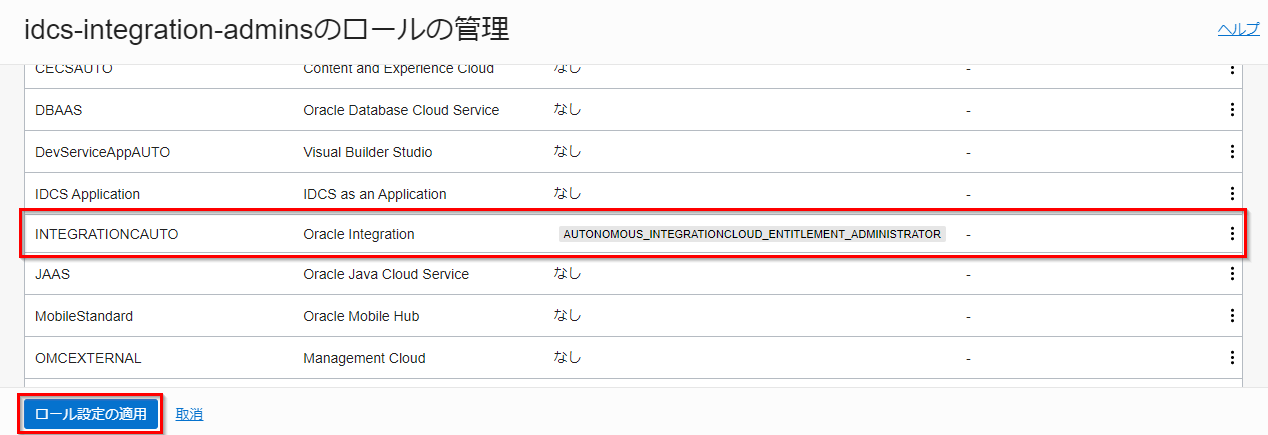Open the kebab menu for the JAAS row
Viewport: 1268px width, 435px height.
point(1232,274)
